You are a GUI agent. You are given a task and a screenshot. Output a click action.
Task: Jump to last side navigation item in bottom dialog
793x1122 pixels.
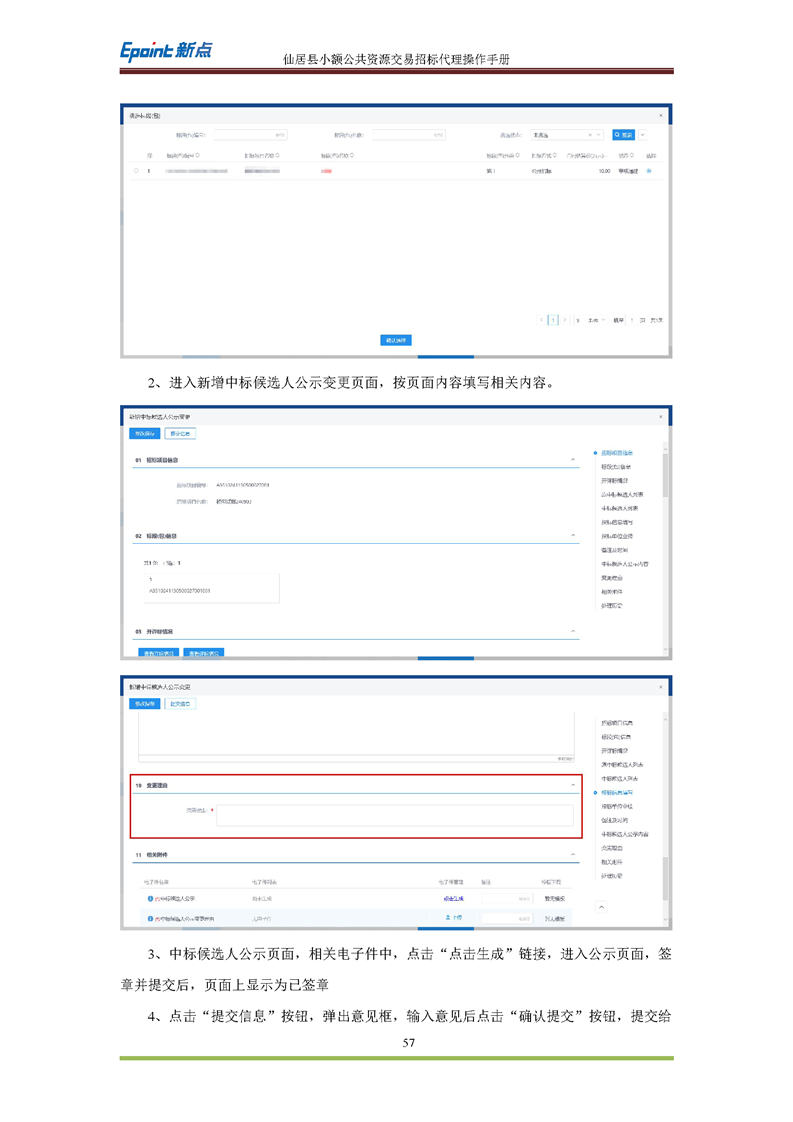click(x=611, y=876)
